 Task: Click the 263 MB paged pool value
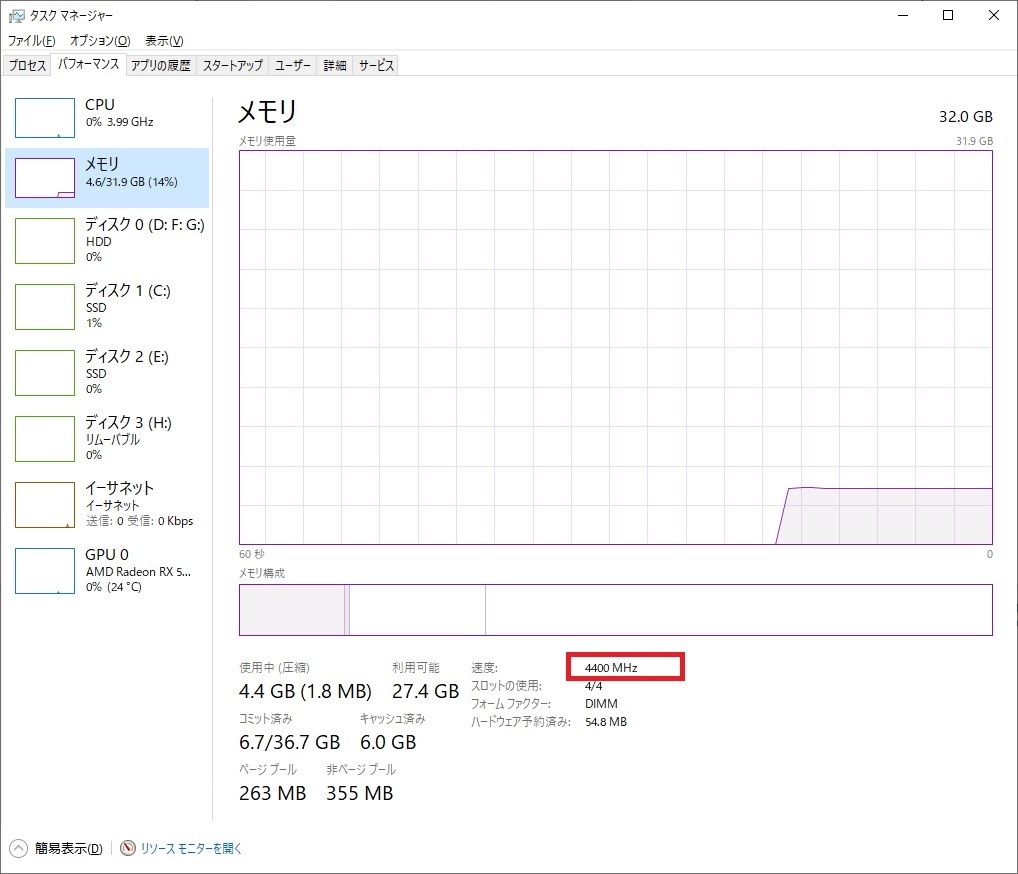(273, 793)
